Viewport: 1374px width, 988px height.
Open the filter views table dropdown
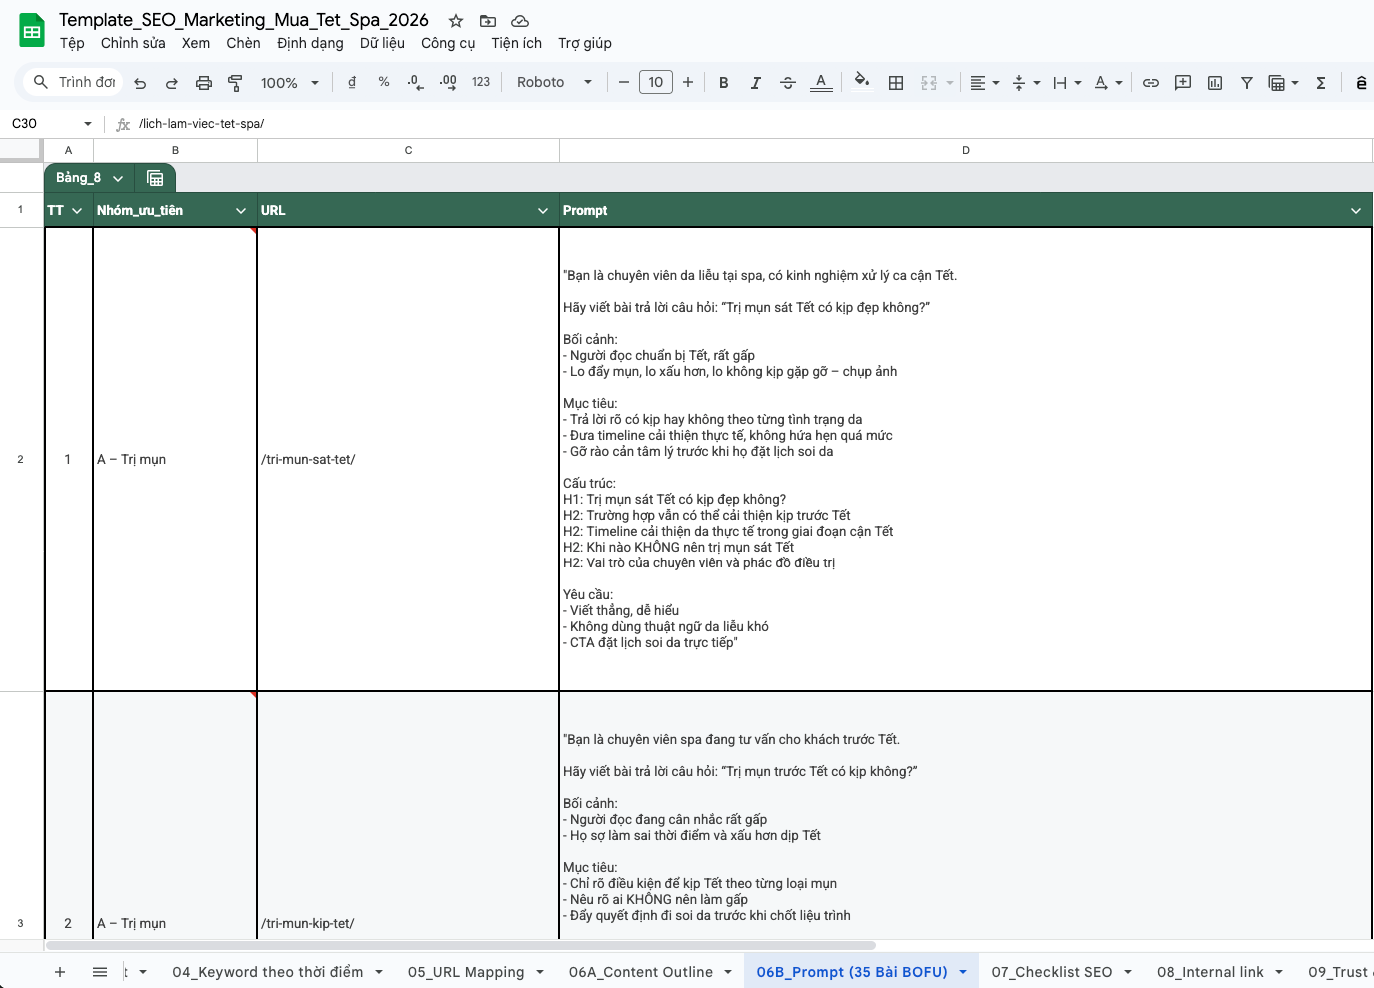tap(1283, 83)
